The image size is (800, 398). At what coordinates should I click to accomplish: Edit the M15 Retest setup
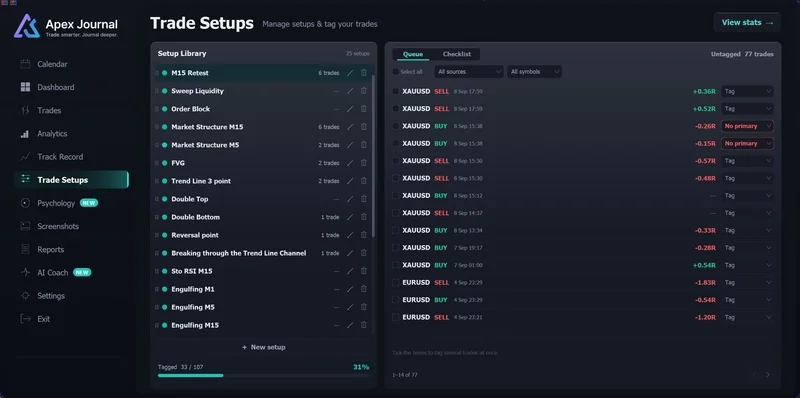click(x=350, y=73)
